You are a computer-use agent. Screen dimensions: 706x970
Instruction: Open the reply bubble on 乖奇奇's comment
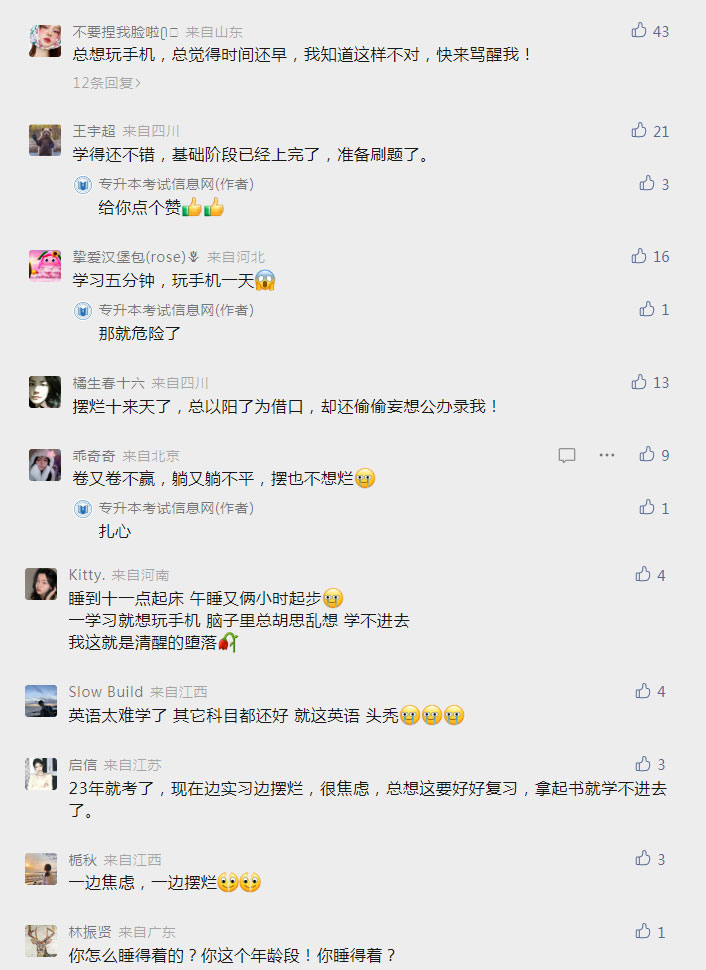tap(567, 454)
